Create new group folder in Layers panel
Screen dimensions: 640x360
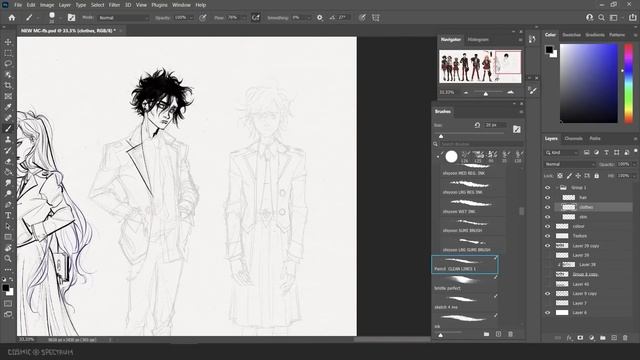(x=603, y=338)
